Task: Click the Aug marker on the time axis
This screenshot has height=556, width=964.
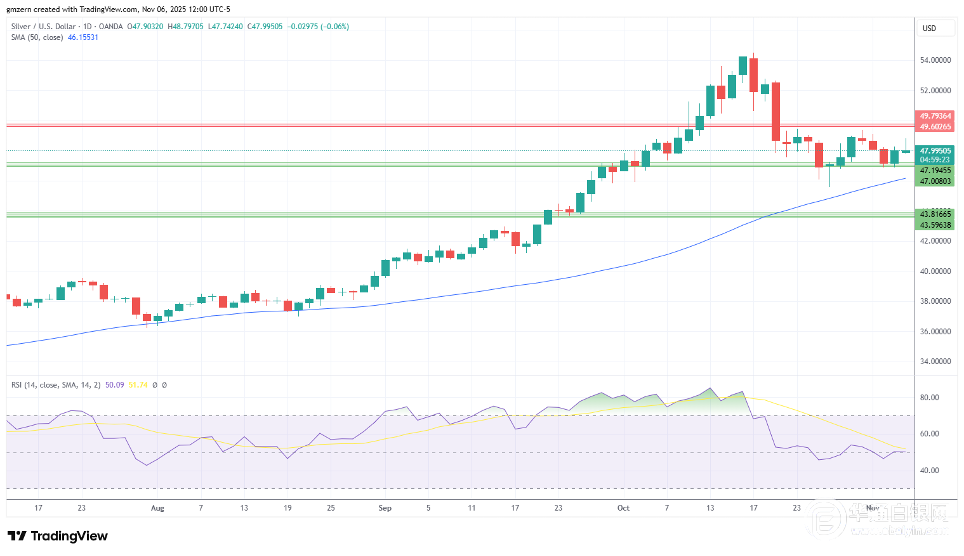Action: pos(156,507)
